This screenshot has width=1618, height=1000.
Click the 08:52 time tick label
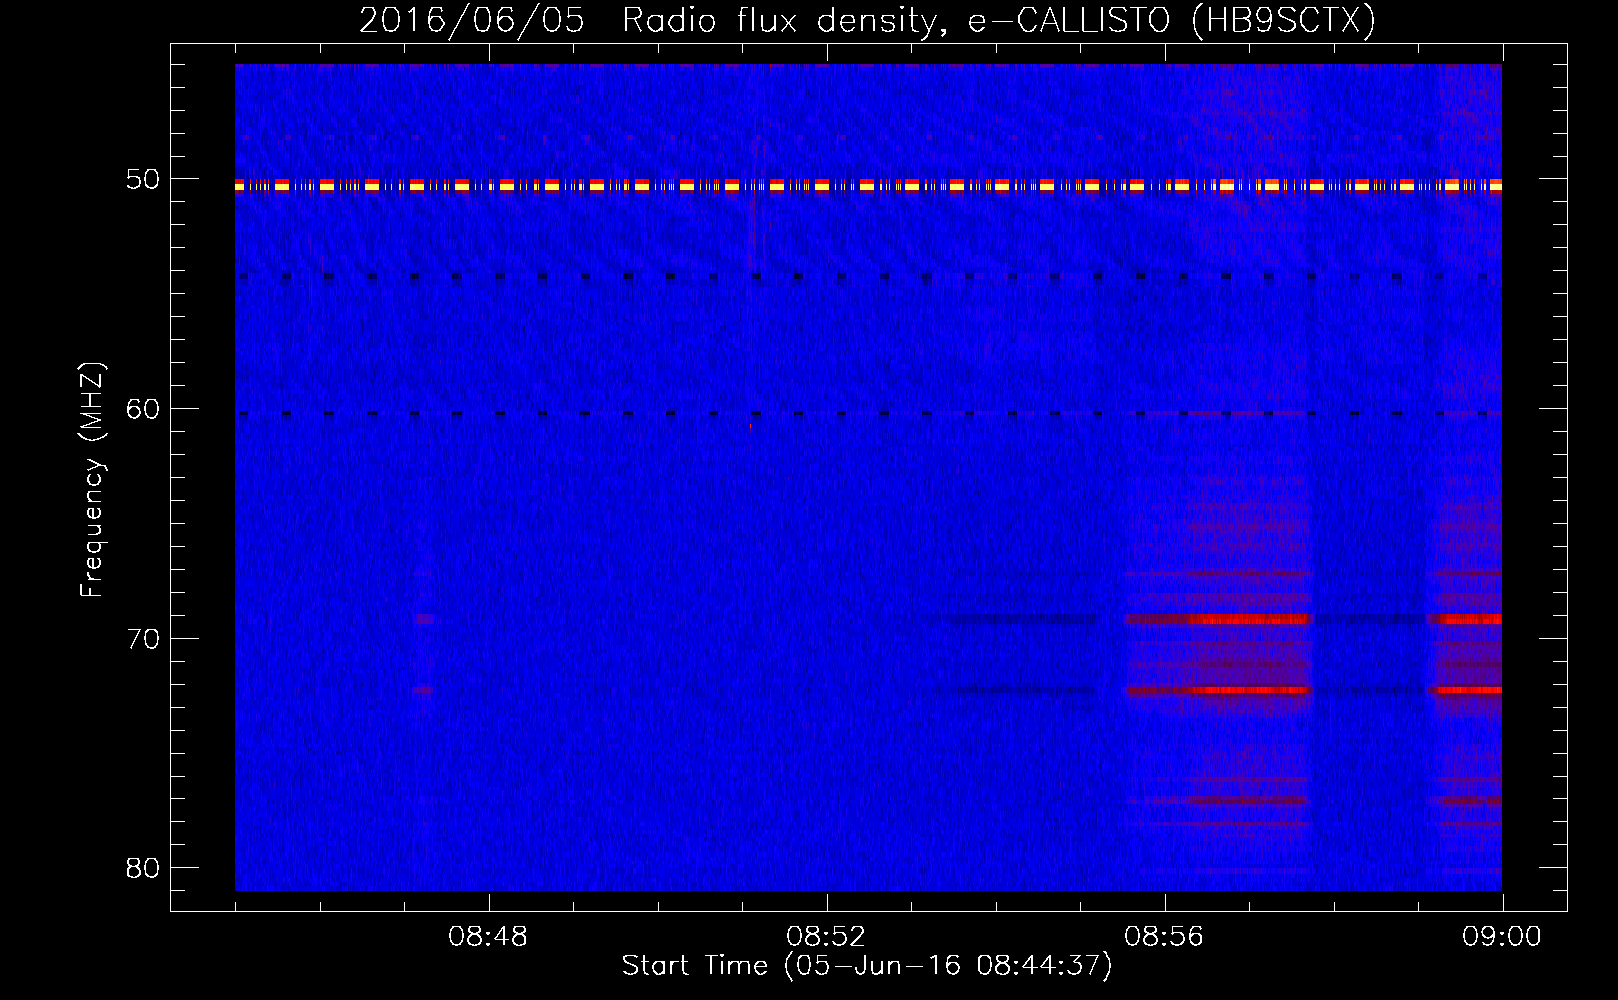[826, 937]
